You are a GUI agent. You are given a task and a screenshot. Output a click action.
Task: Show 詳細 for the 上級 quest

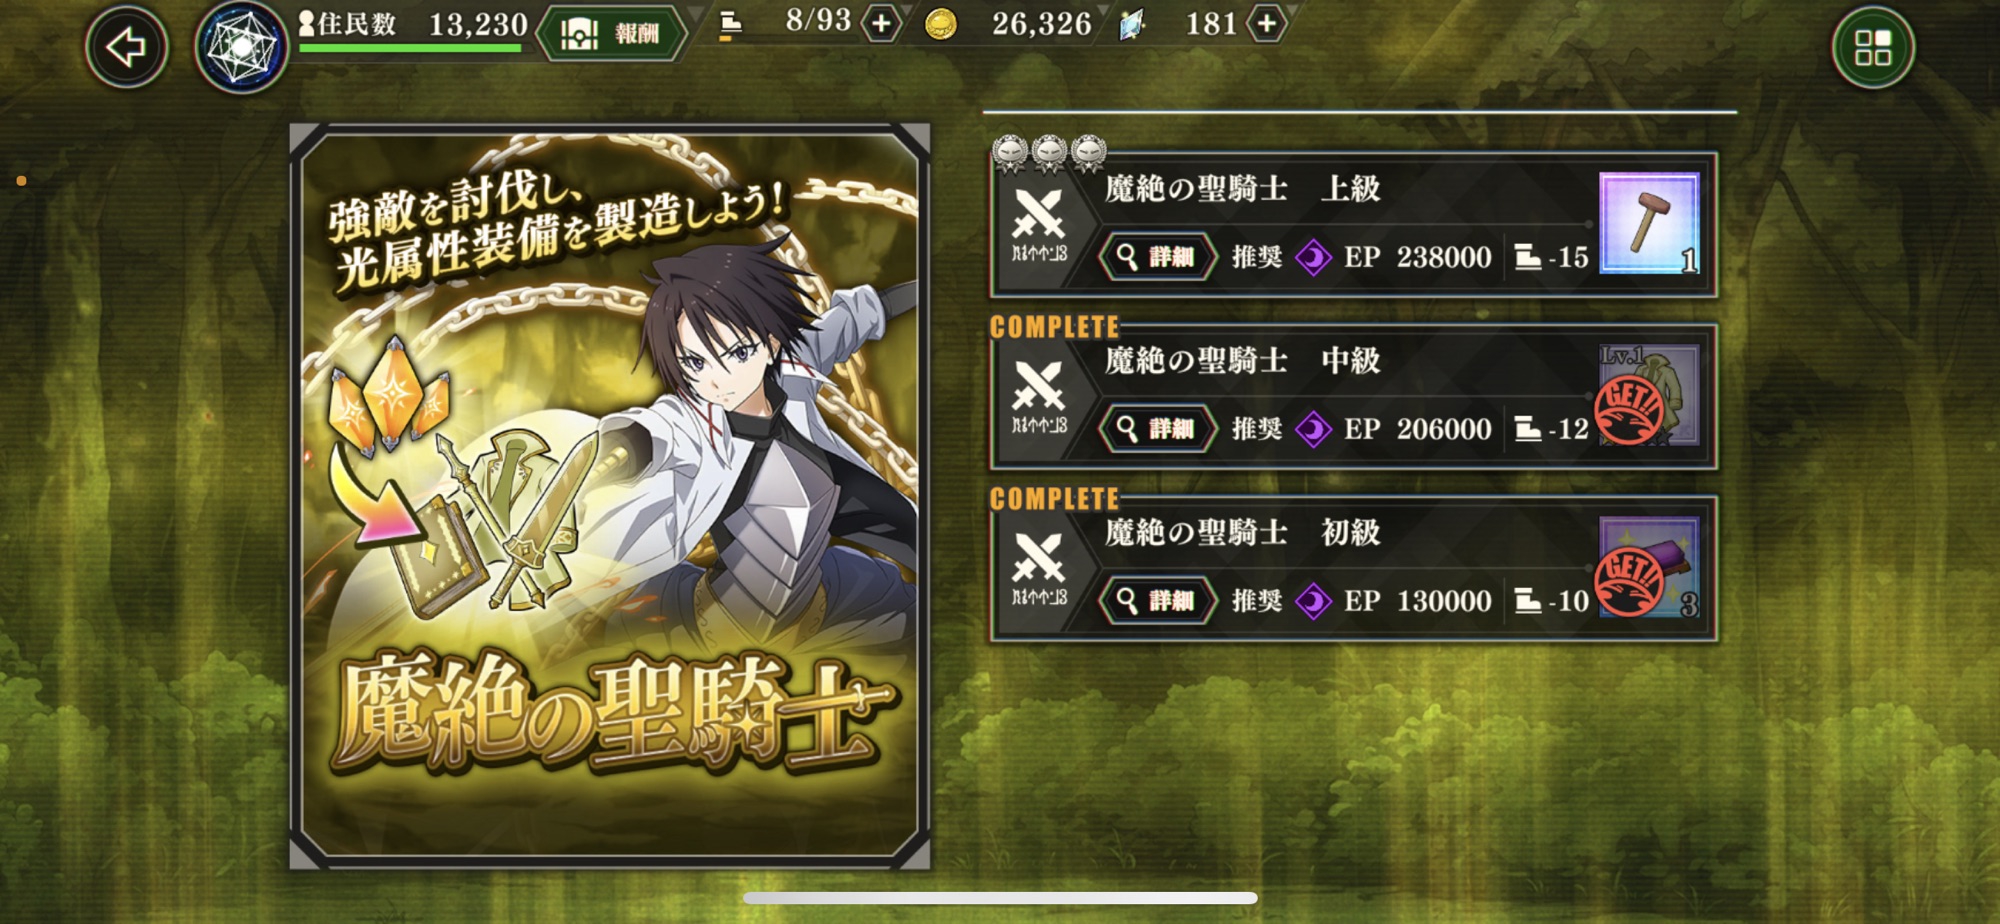pos(1157,257)
